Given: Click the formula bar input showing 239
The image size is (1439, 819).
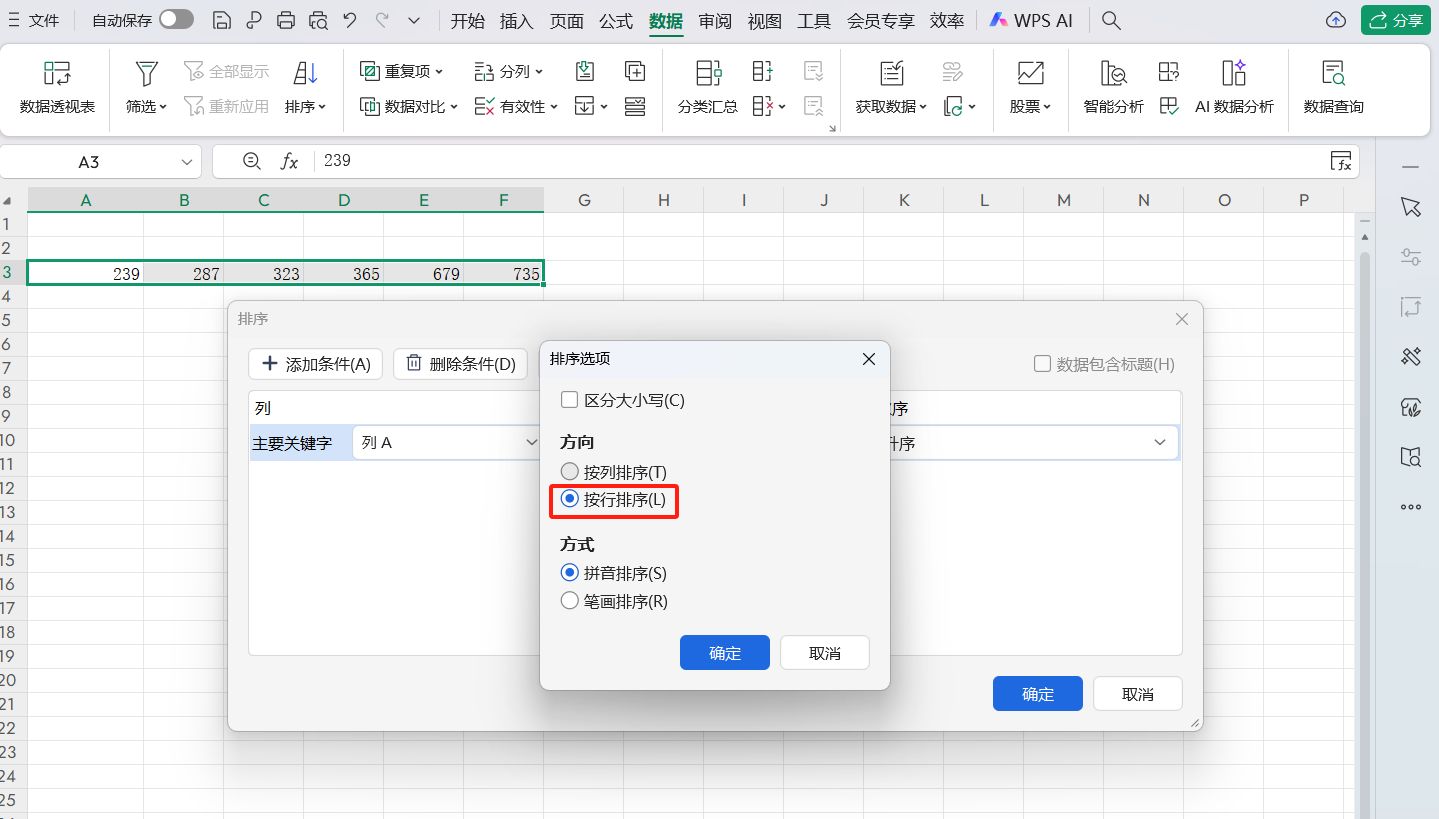Looking at the screenshot, I should tap(800, 161).
